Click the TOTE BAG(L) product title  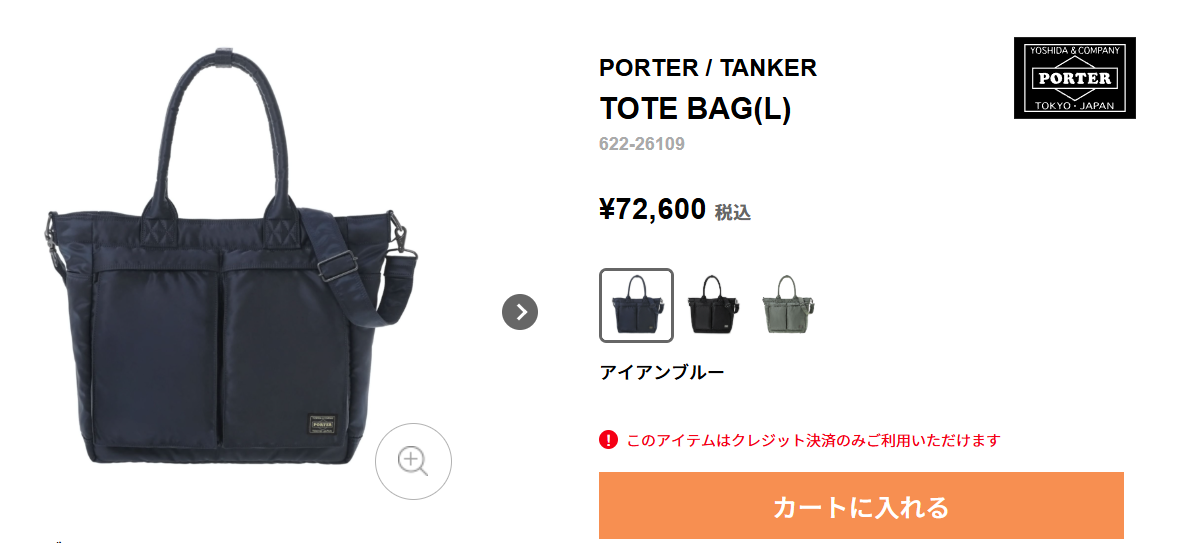coord(695,109)
